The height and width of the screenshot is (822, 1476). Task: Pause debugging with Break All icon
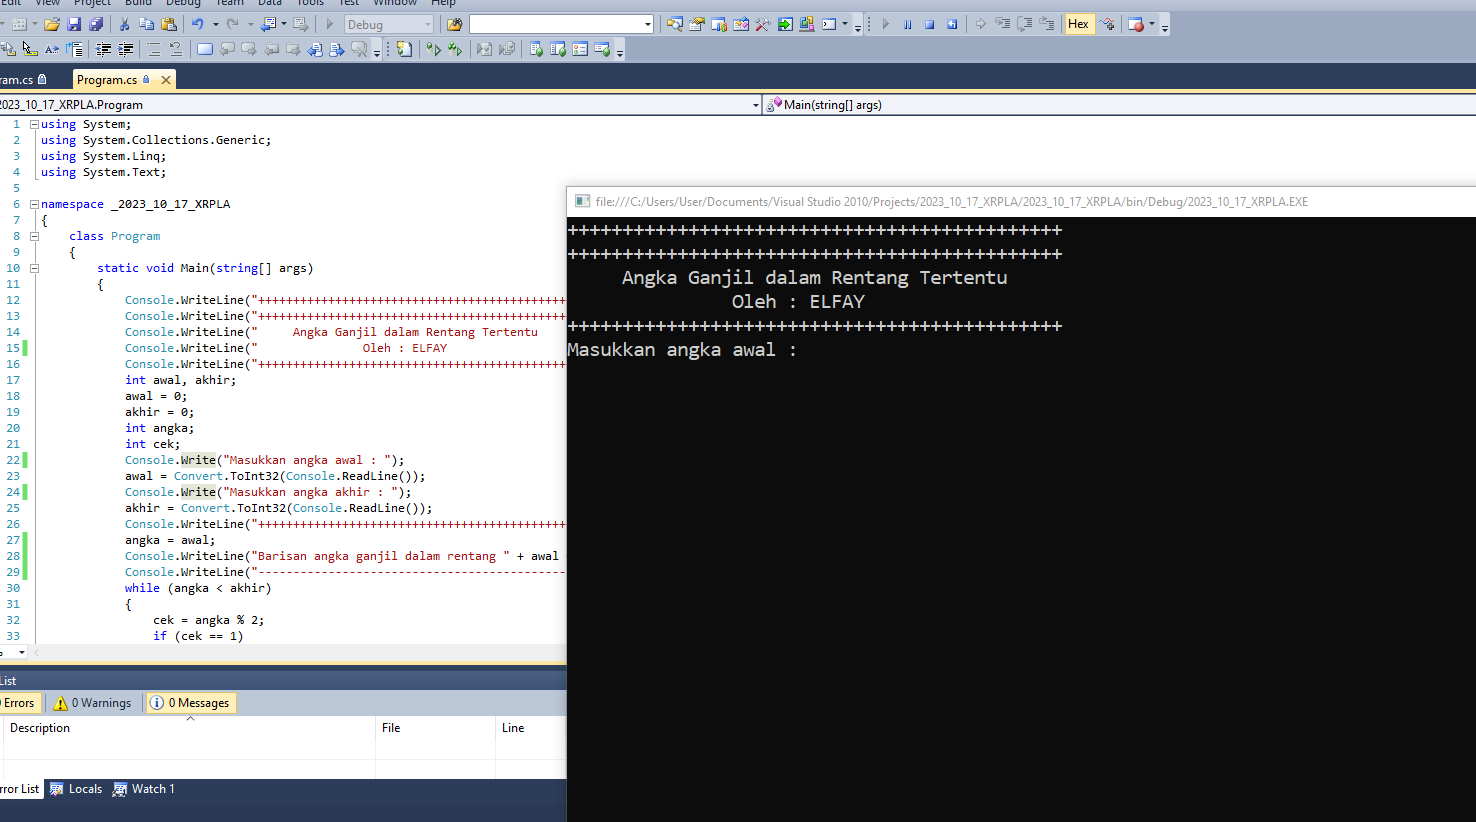tap(908, 24)
